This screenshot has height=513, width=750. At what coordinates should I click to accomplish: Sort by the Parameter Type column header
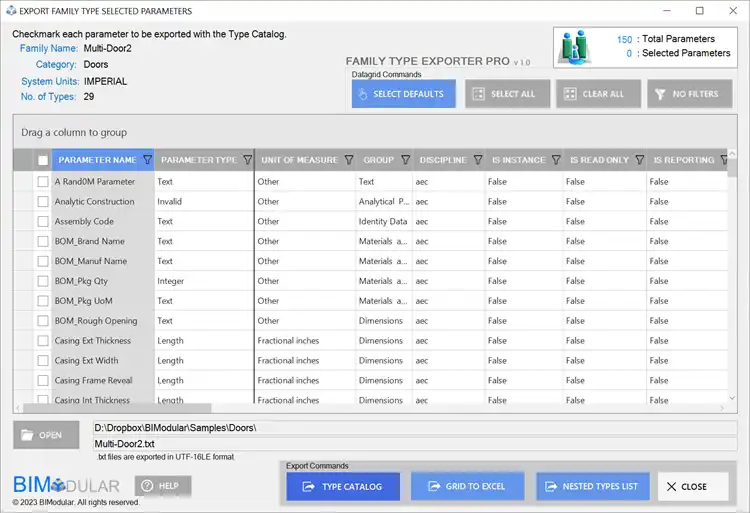click(199, 160)
